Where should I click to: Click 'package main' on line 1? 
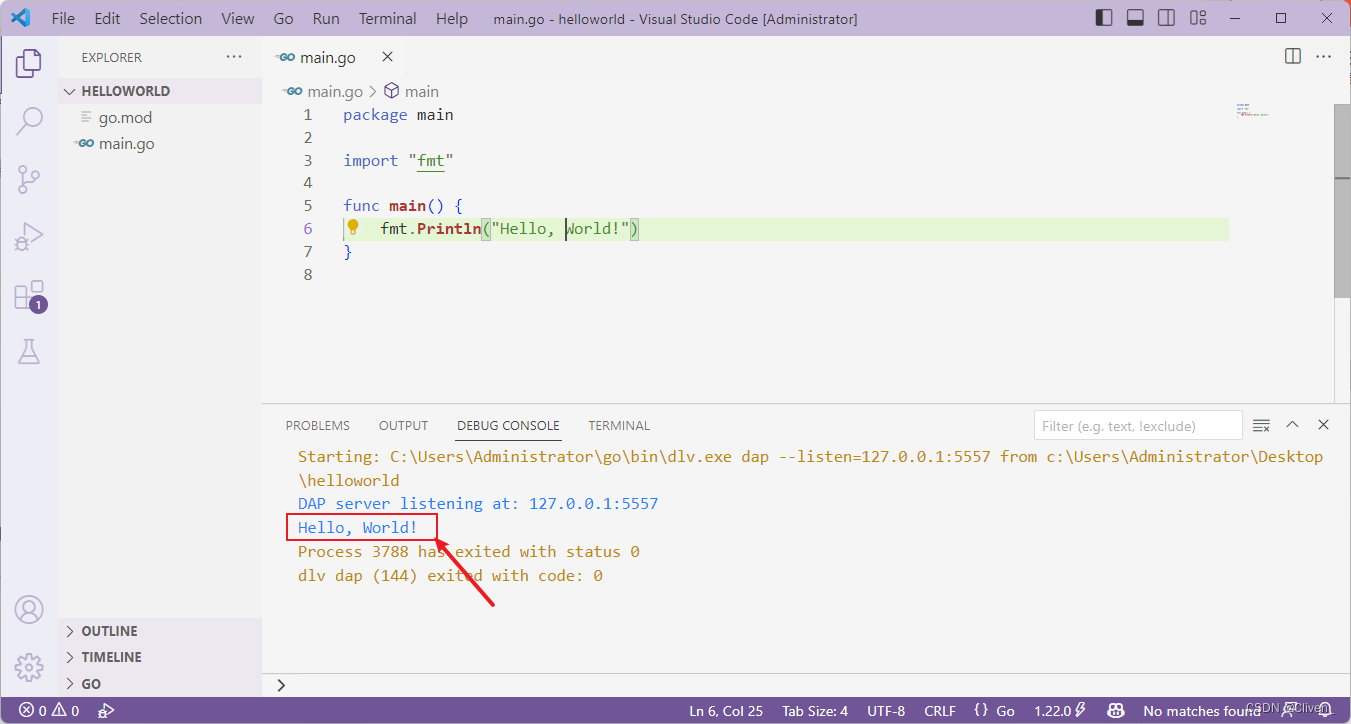[398, 114]
